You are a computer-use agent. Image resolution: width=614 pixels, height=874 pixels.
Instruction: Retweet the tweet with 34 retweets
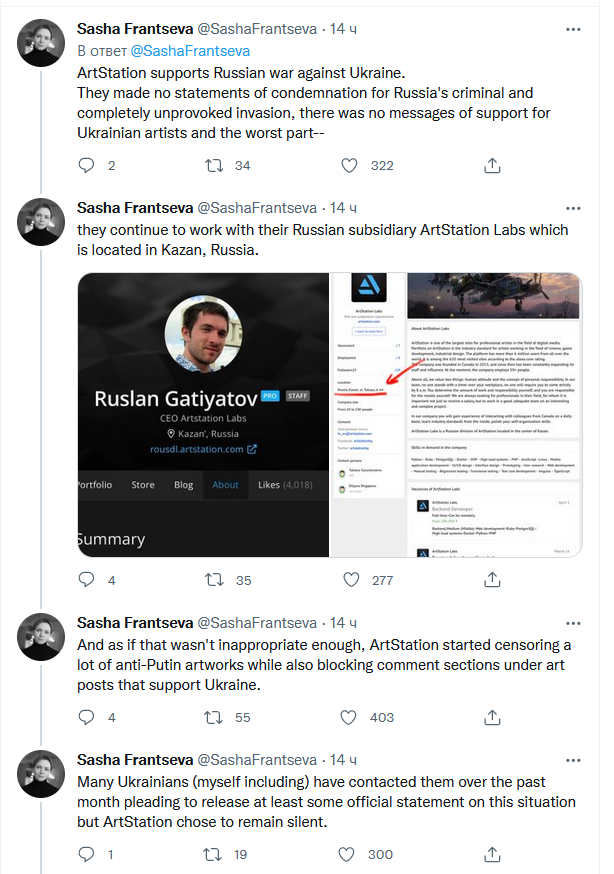click(x=214, y=165)
